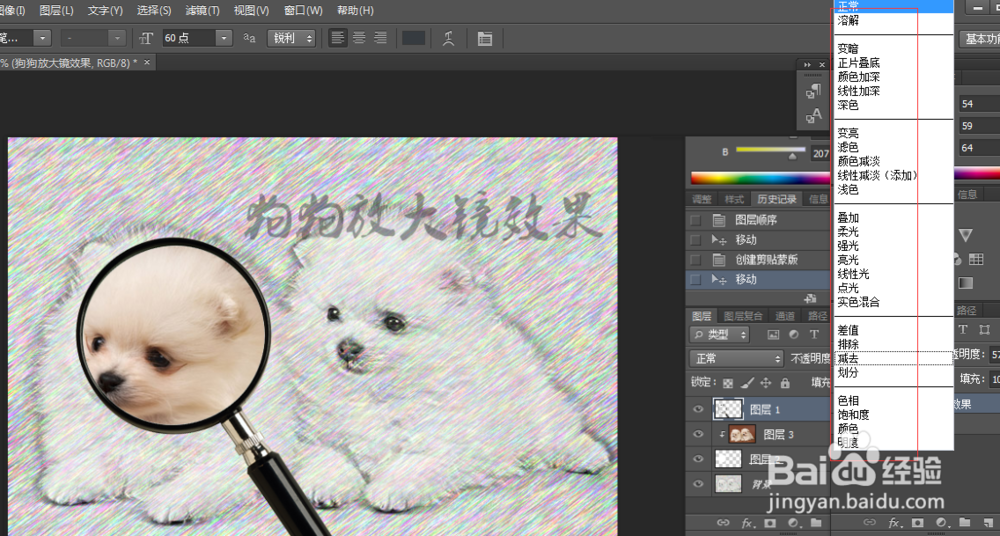This screenshot has height=536, width=1000.
Task: Hide the 背景 layer via eye icon
Action: (x=698, y=483)
